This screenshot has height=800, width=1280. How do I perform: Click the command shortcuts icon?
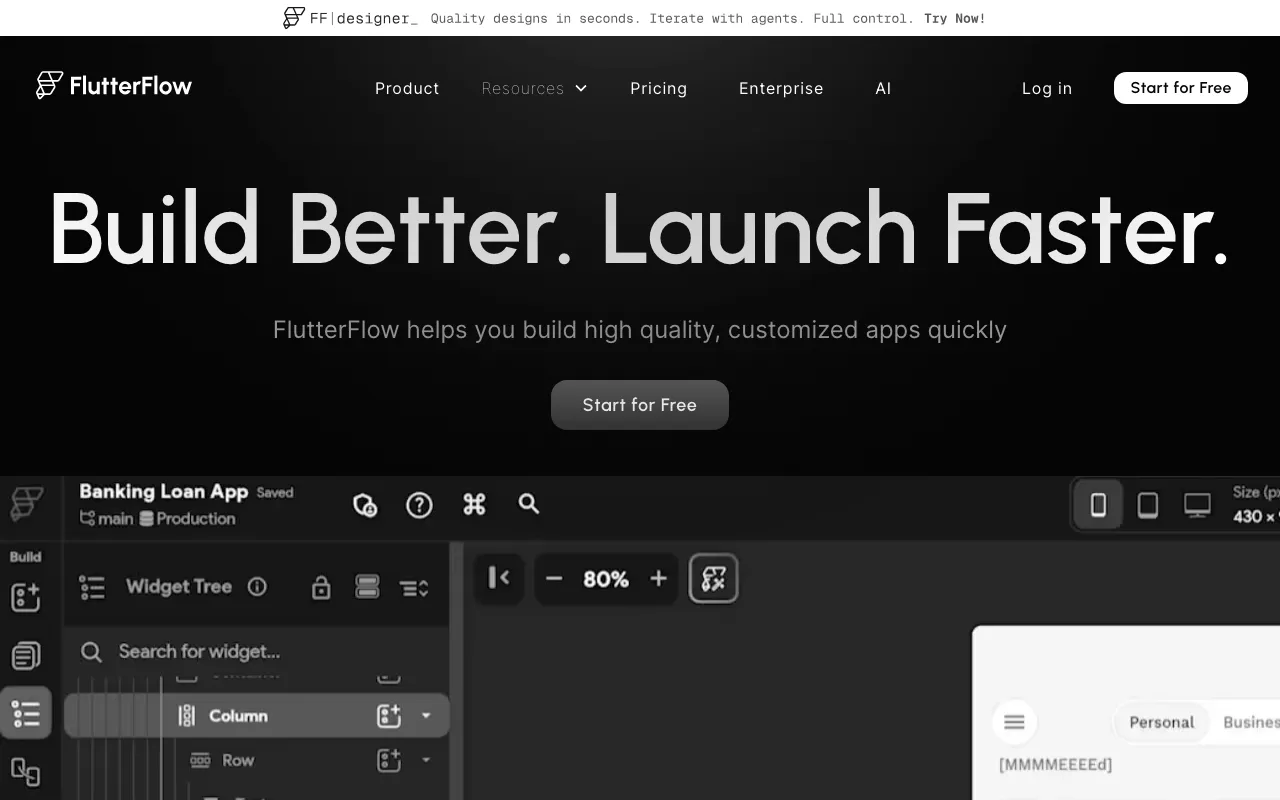click(x=474, y=505)
